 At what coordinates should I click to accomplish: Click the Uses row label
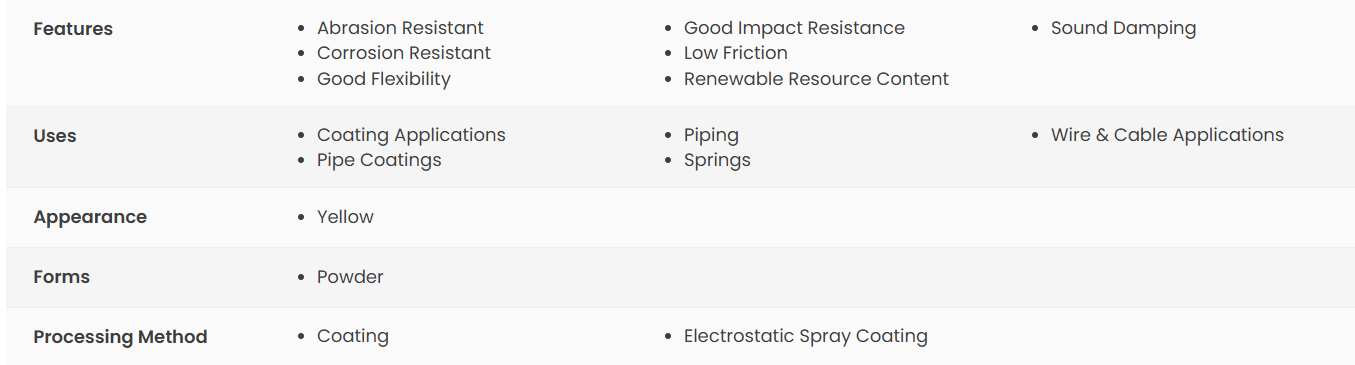click(55, 136)
